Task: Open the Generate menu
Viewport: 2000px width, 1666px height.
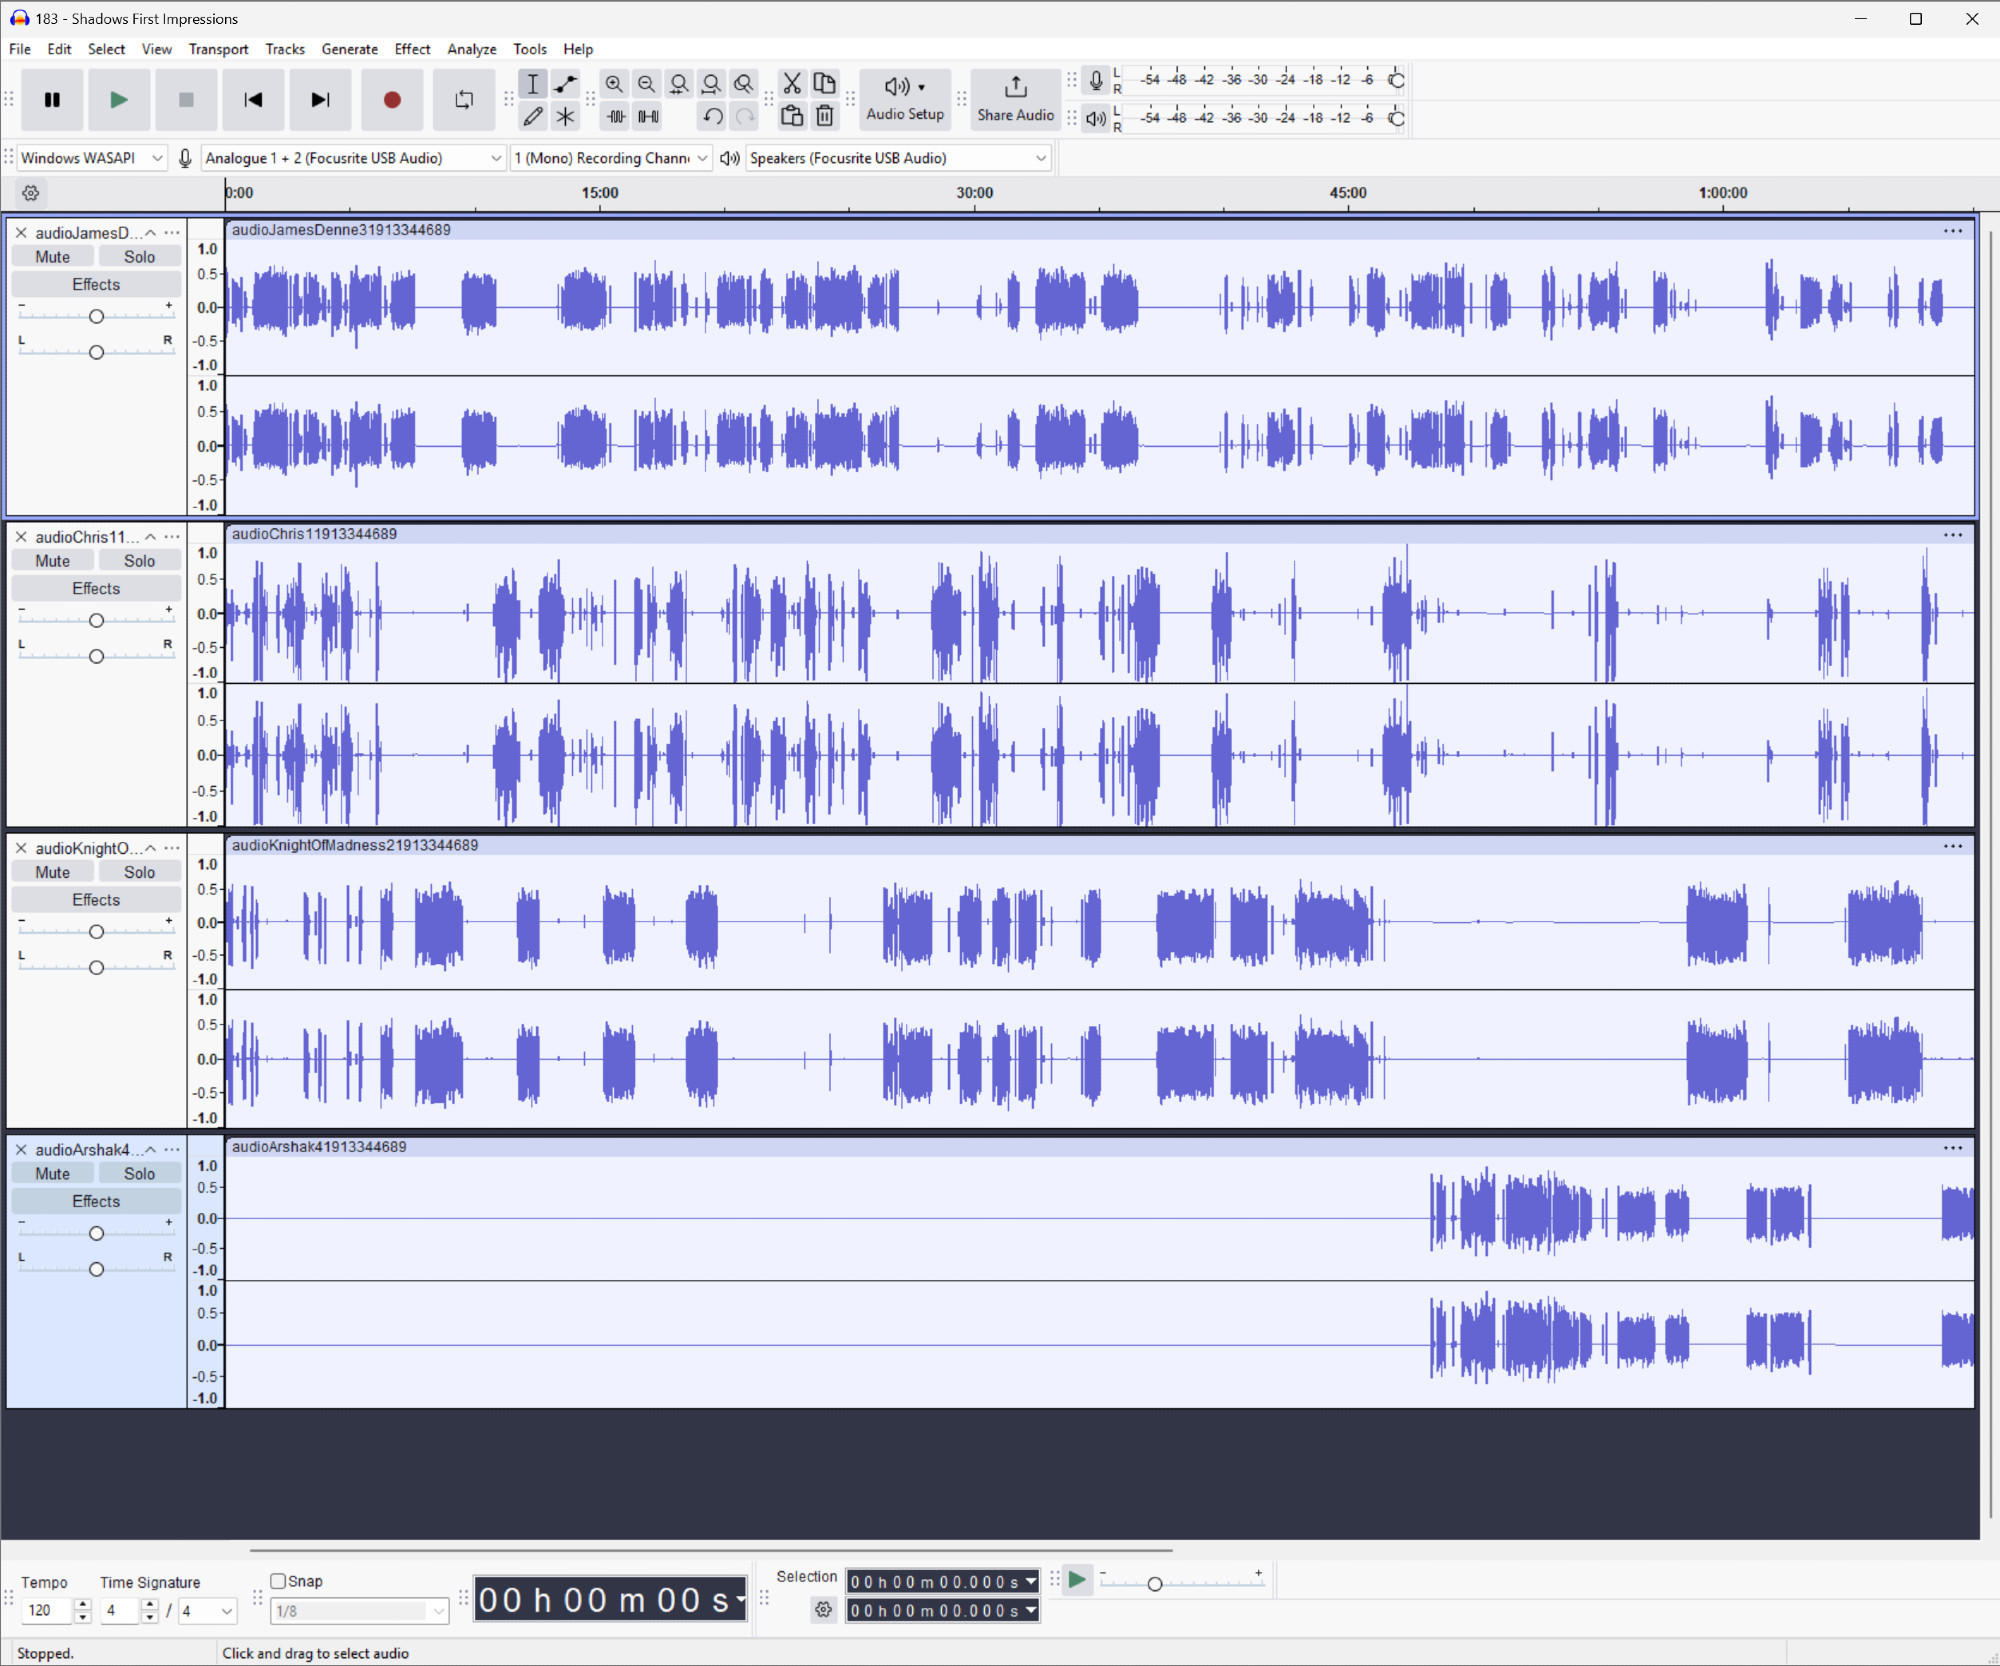Action: pyautogui.click(x=350, y=49)
